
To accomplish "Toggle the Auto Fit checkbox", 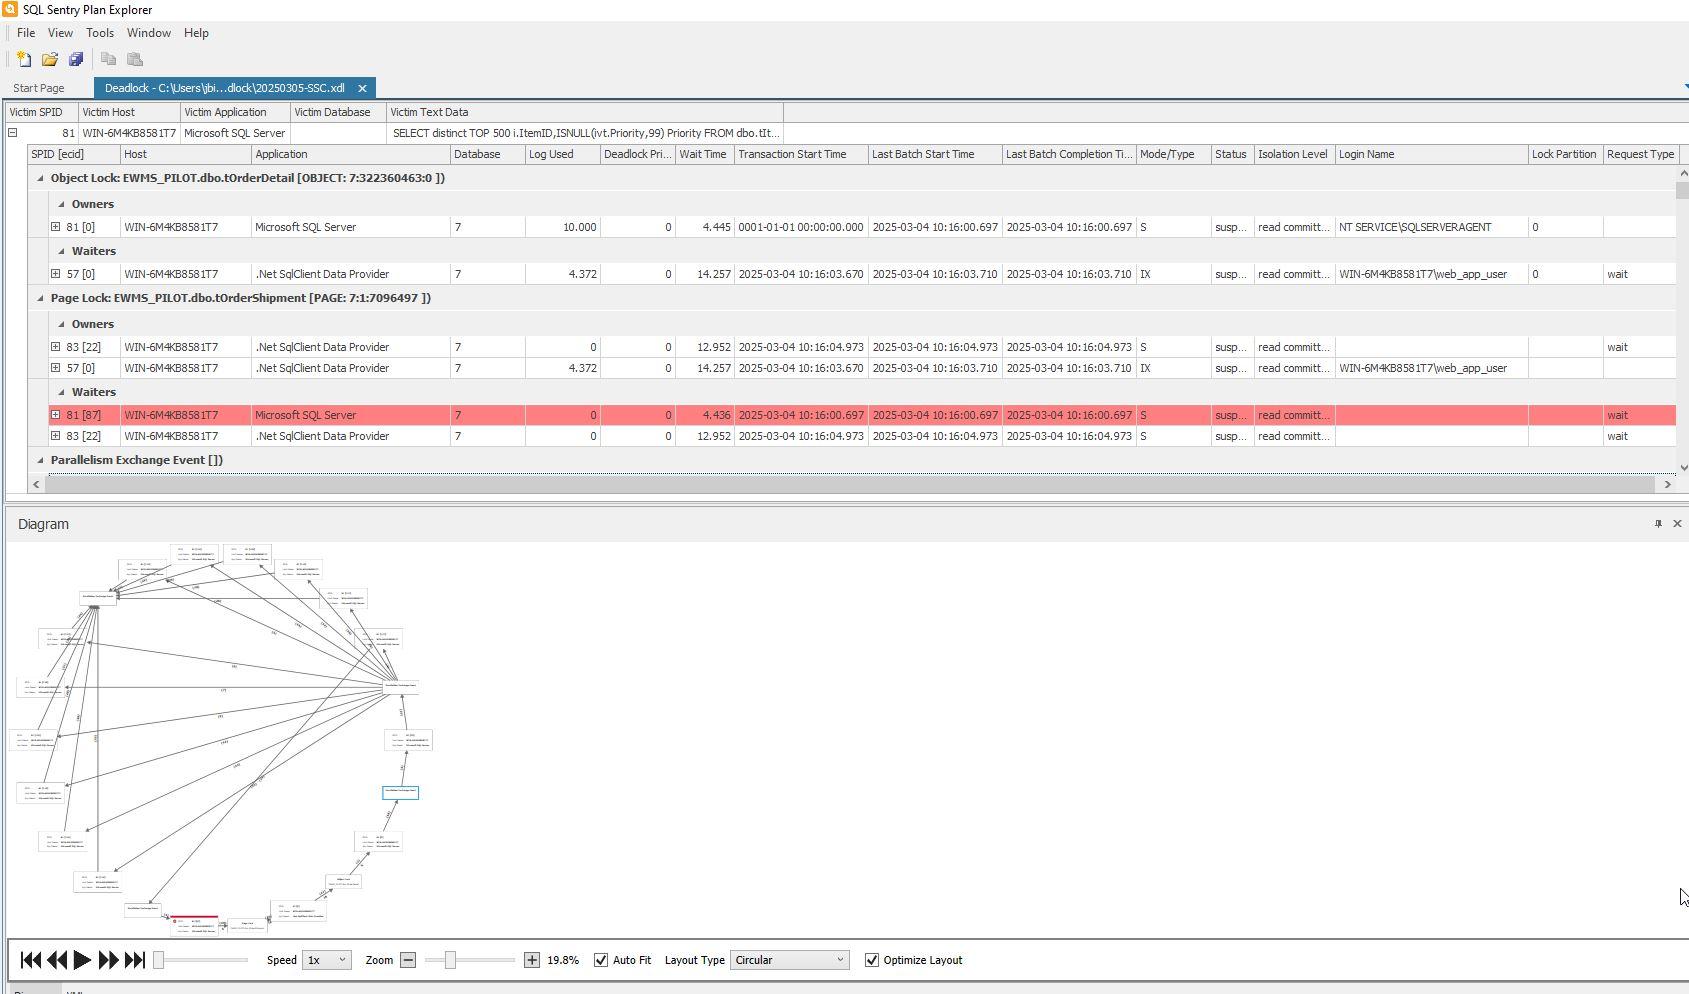I will pos(601,960).
